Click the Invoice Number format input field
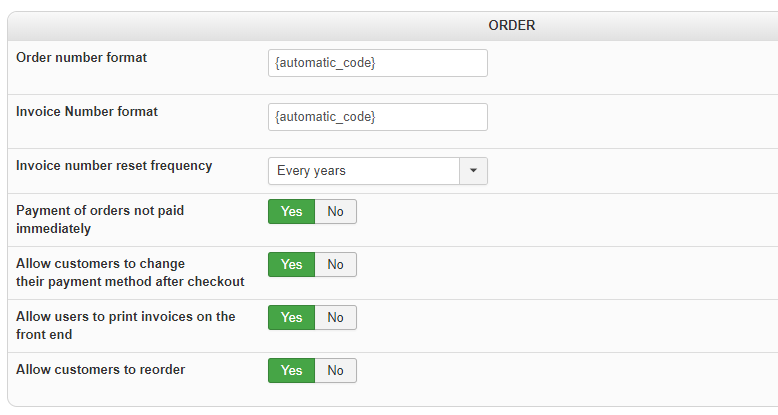 pyautogui.click(x=377, y=117)
